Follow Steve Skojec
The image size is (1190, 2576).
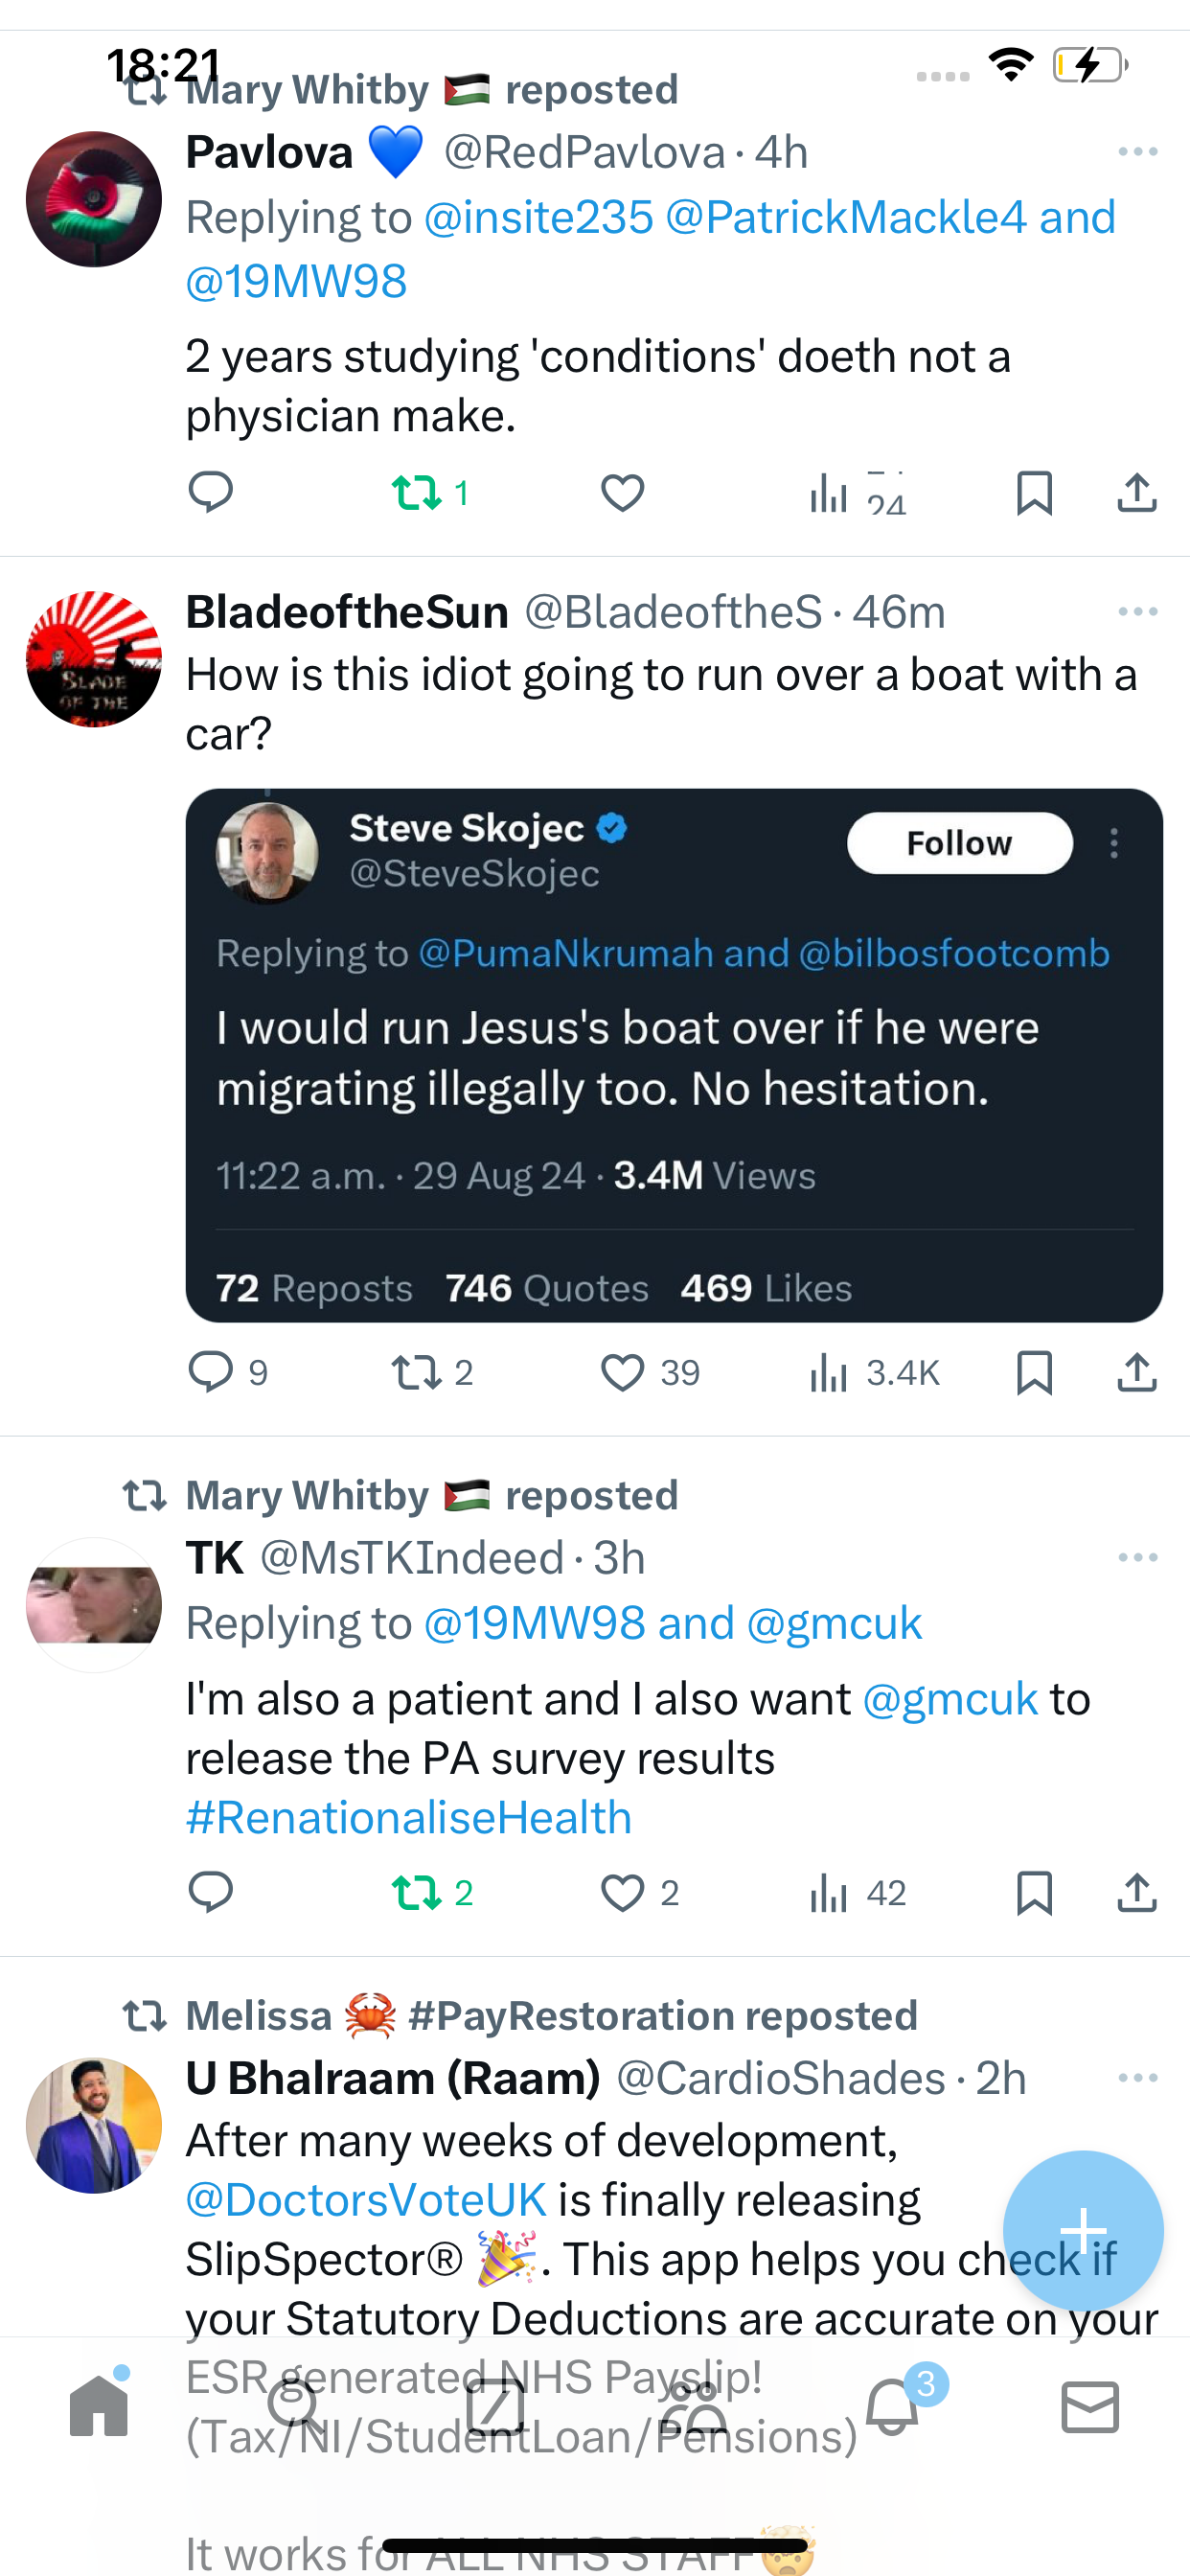pos(960,843)
